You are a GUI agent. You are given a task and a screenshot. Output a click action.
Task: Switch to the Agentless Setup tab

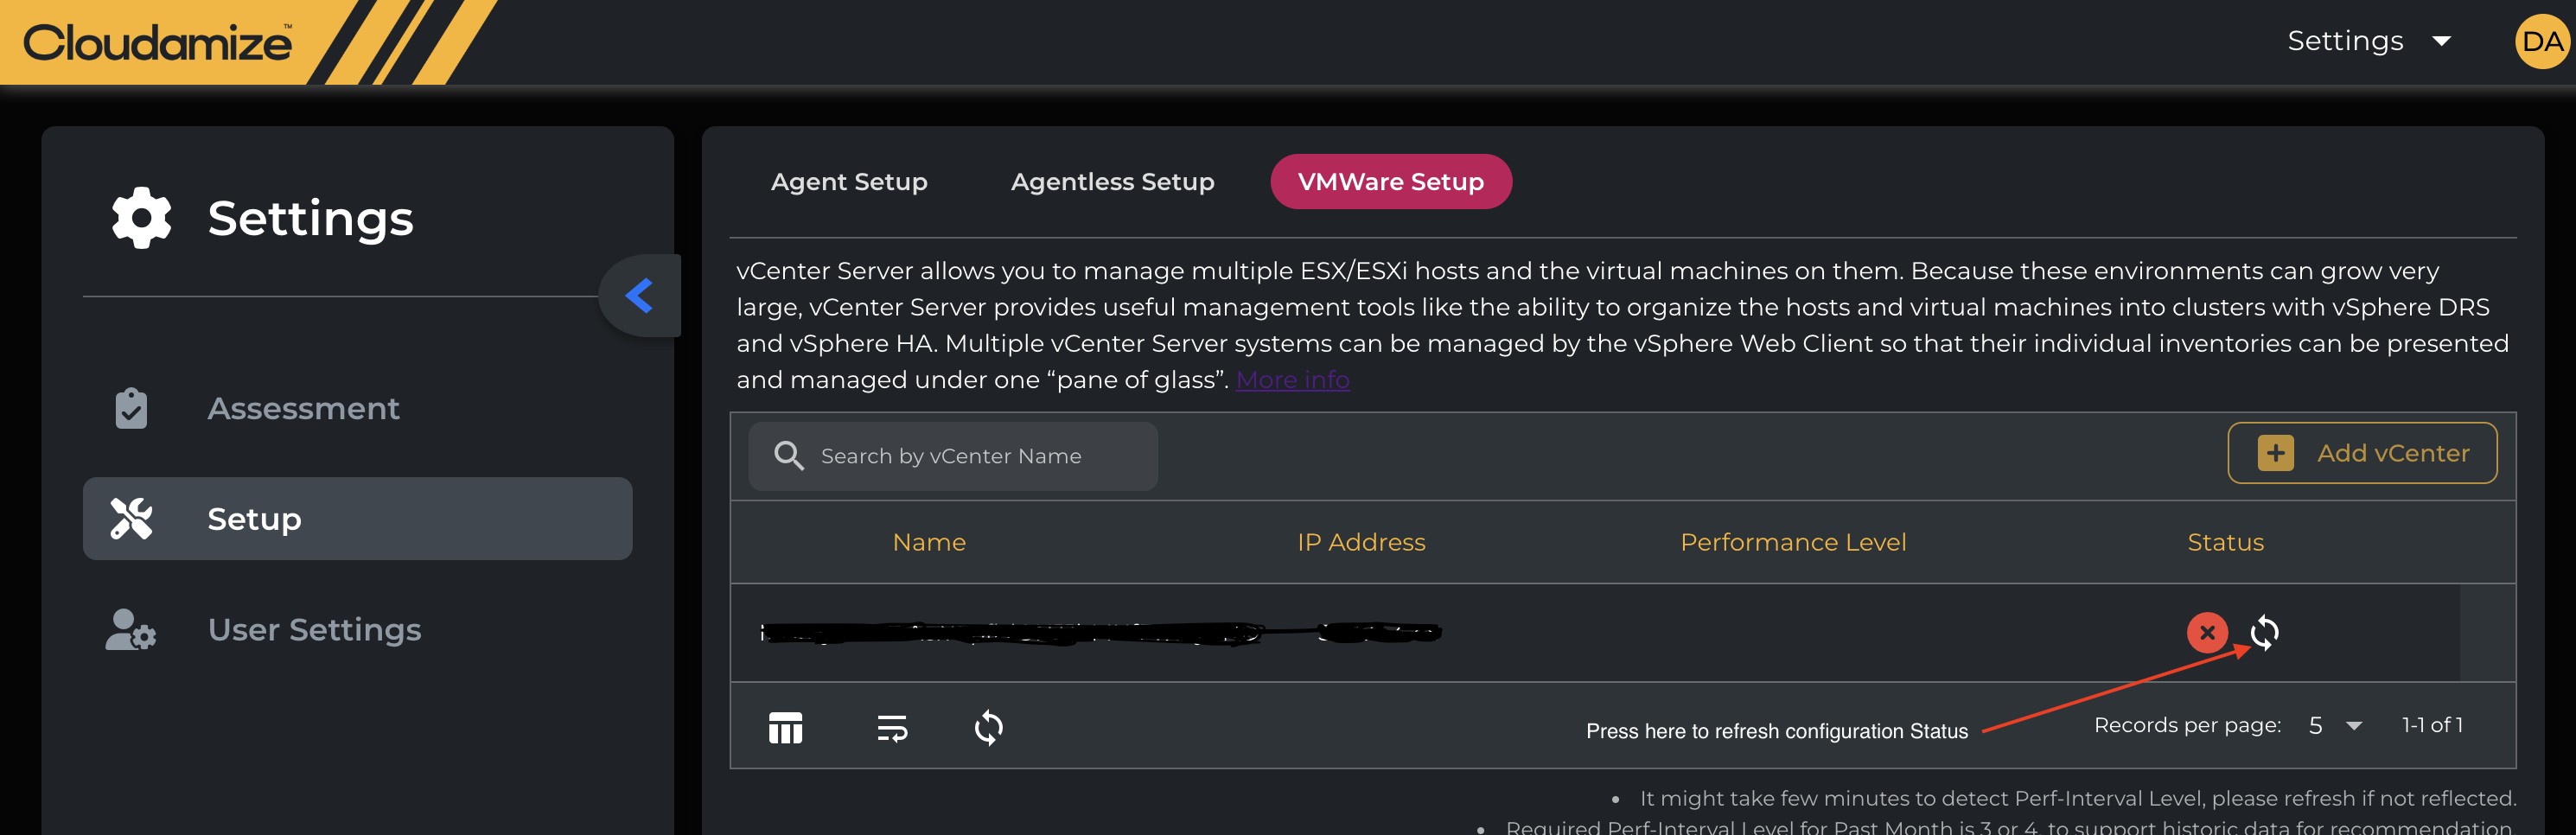[1112, 182]
